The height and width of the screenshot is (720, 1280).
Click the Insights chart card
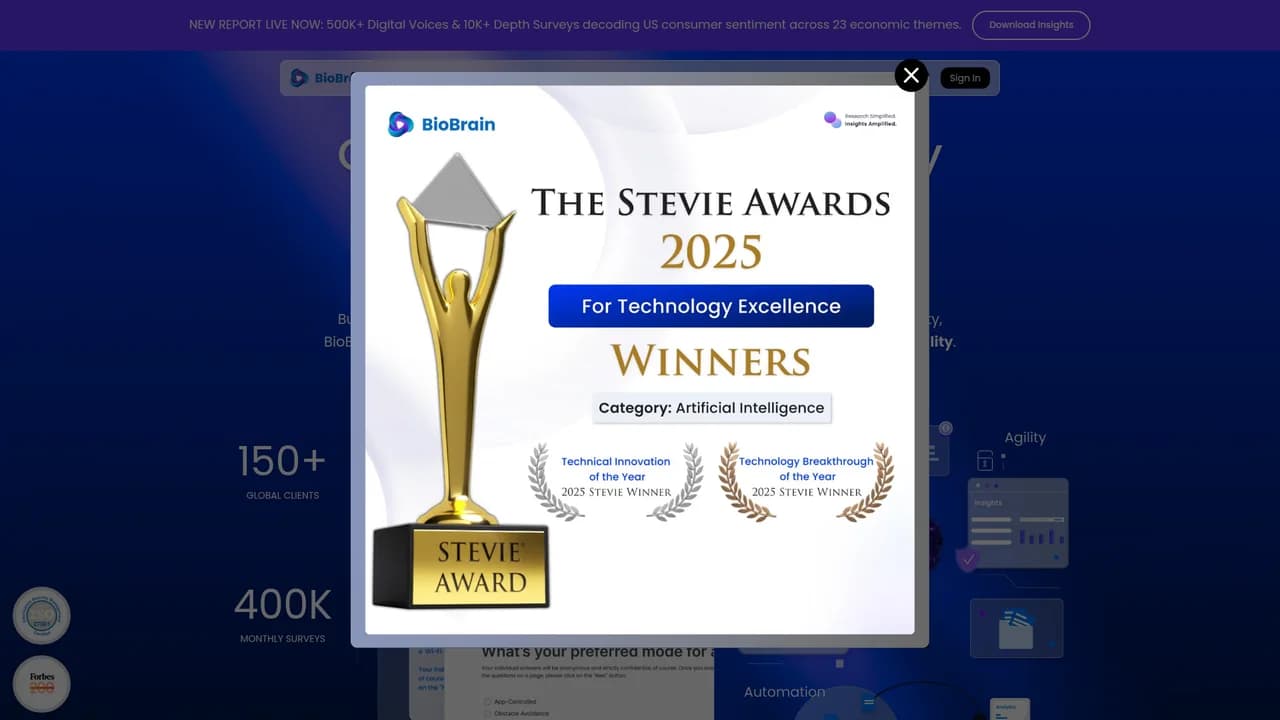[1018, 523]
